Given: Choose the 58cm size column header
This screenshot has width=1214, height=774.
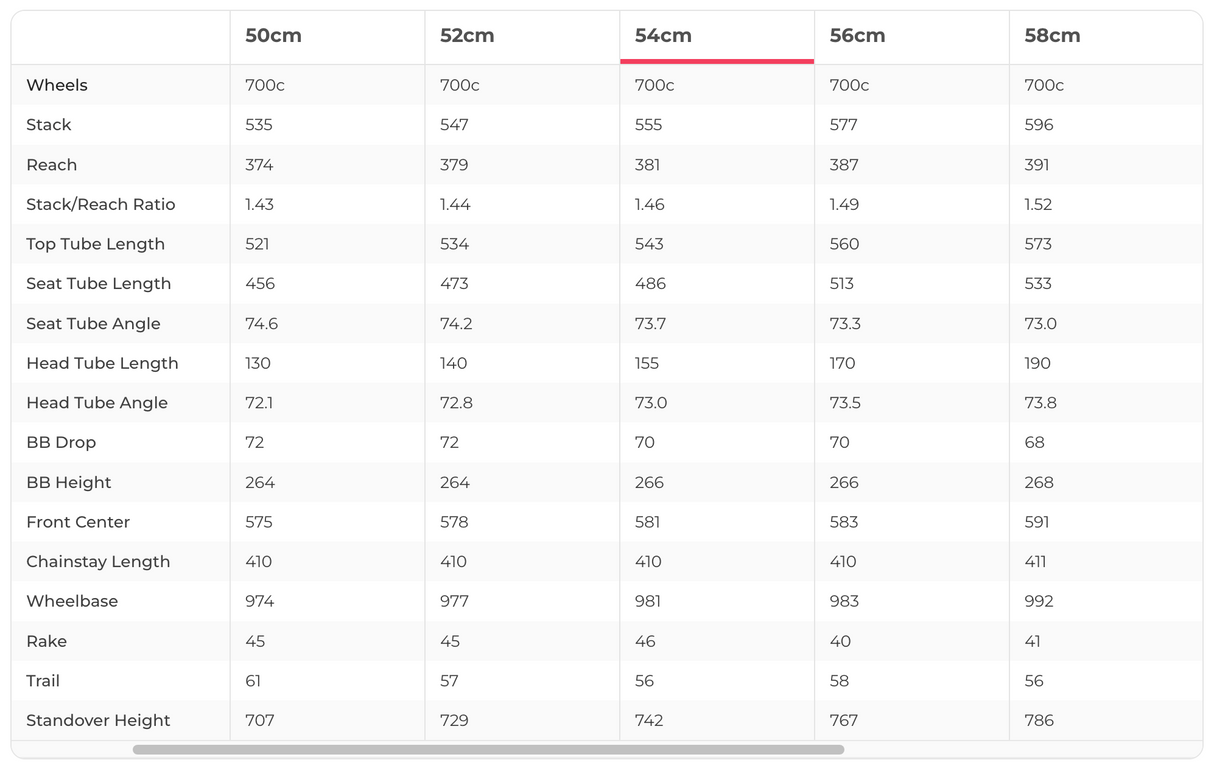Looking at the screenshot, I should pyautogui.click(x=1052, y=36).
